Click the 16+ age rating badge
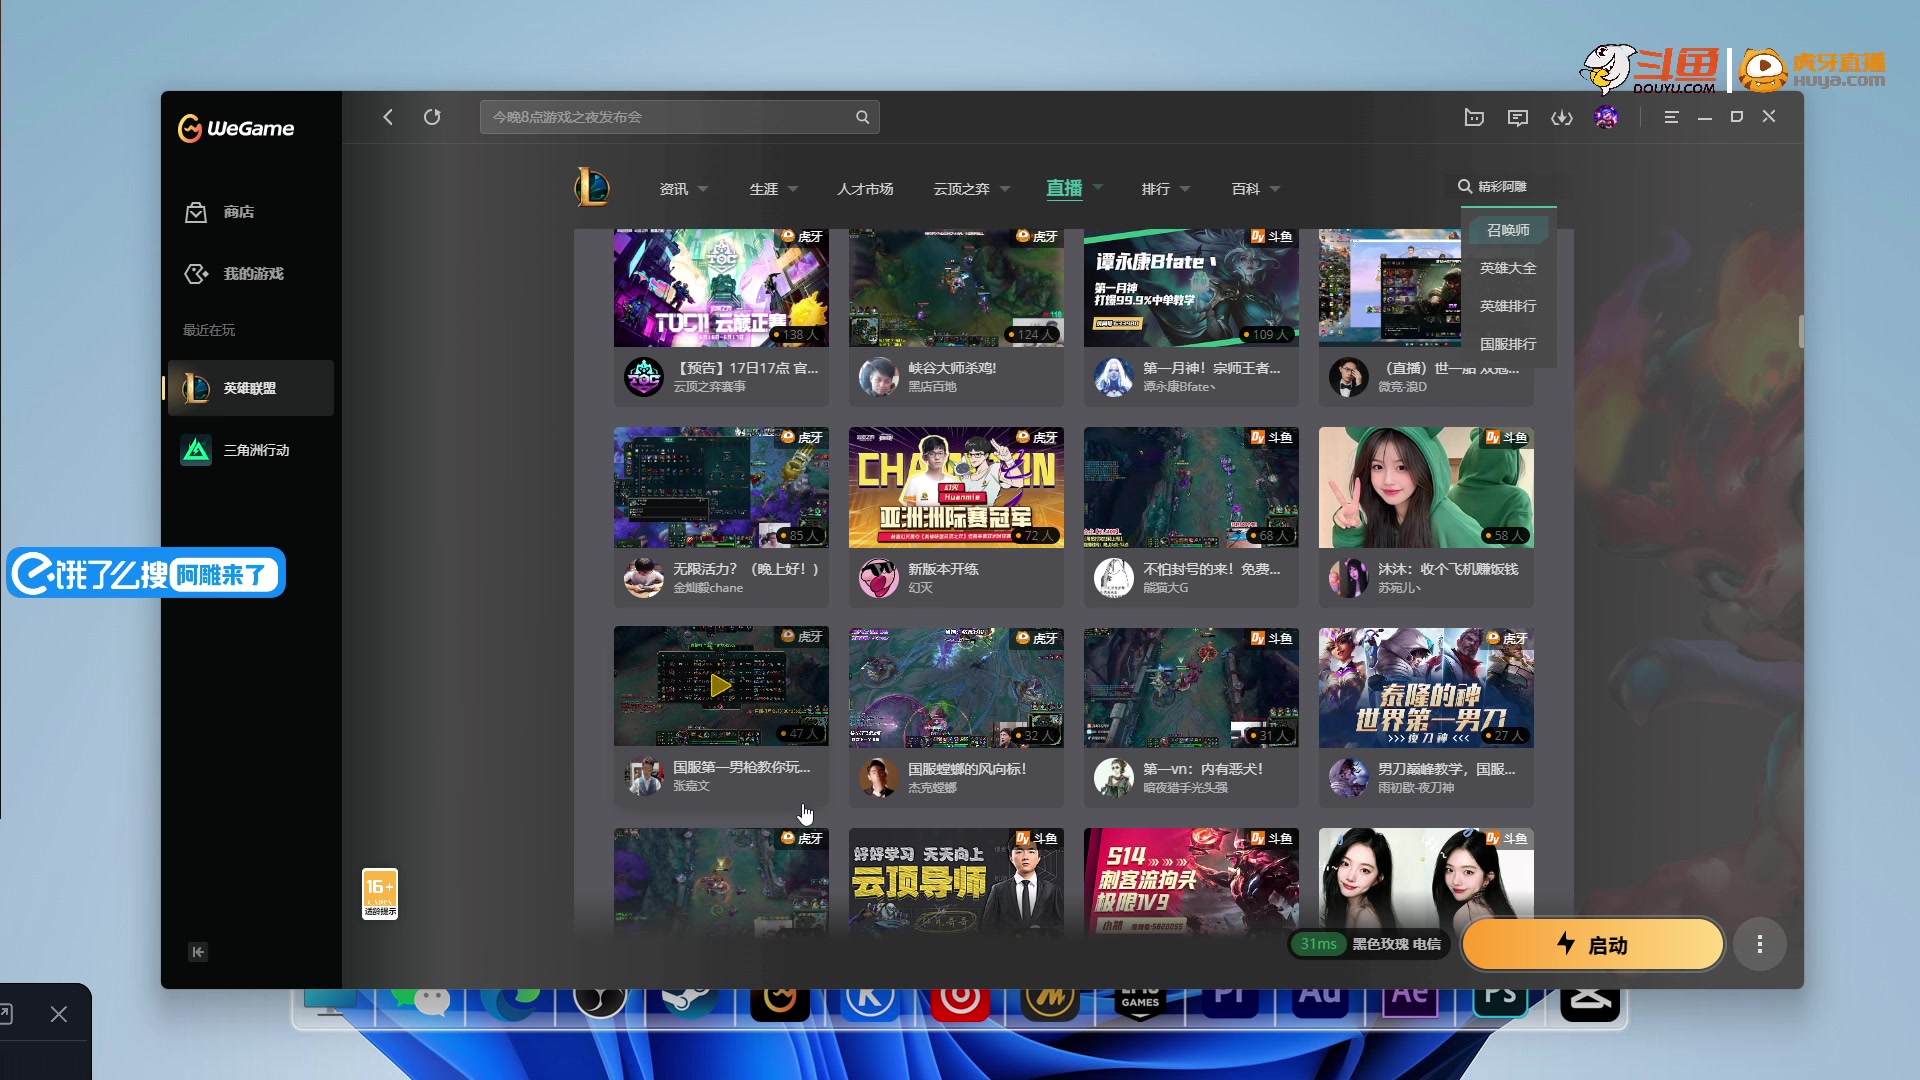Viewport: 1920px width, 1080px height. coord(380,894)
